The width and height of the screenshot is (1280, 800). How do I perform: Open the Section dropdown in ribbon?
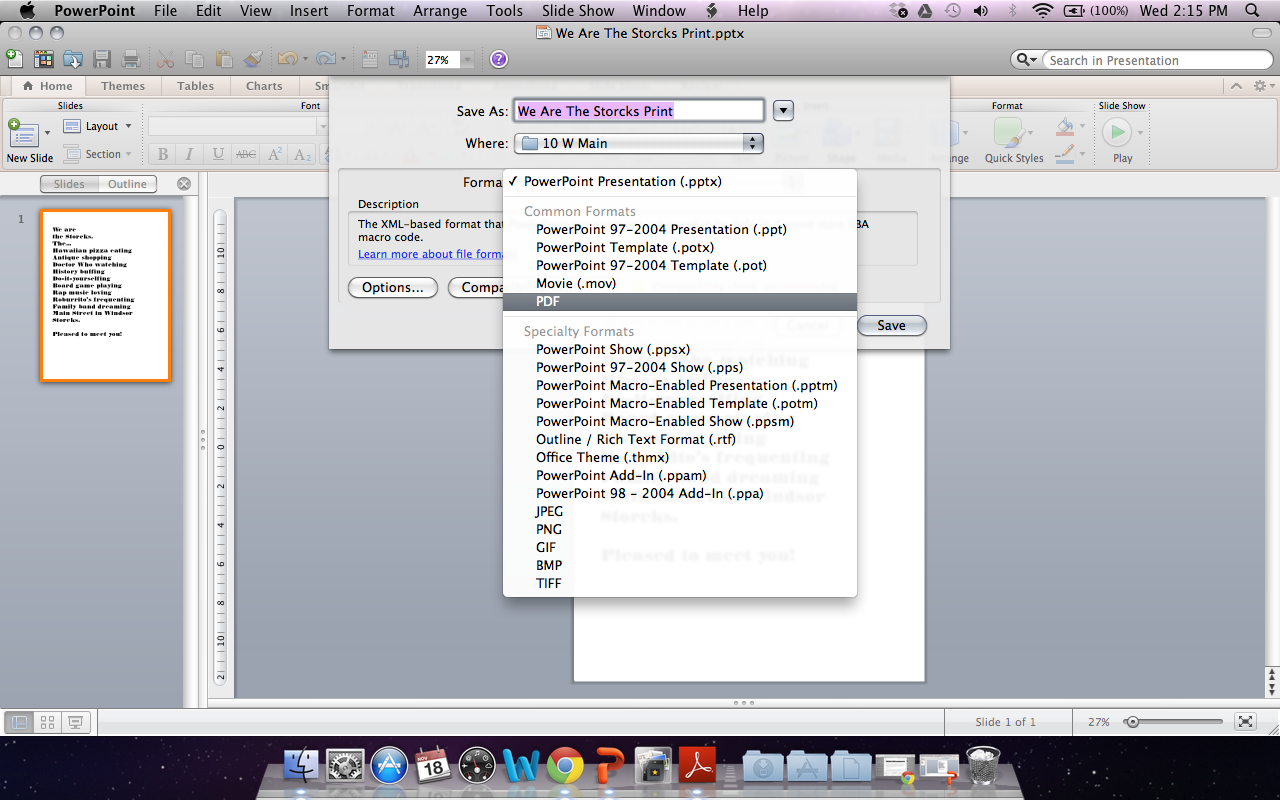(x=97, y=154)
